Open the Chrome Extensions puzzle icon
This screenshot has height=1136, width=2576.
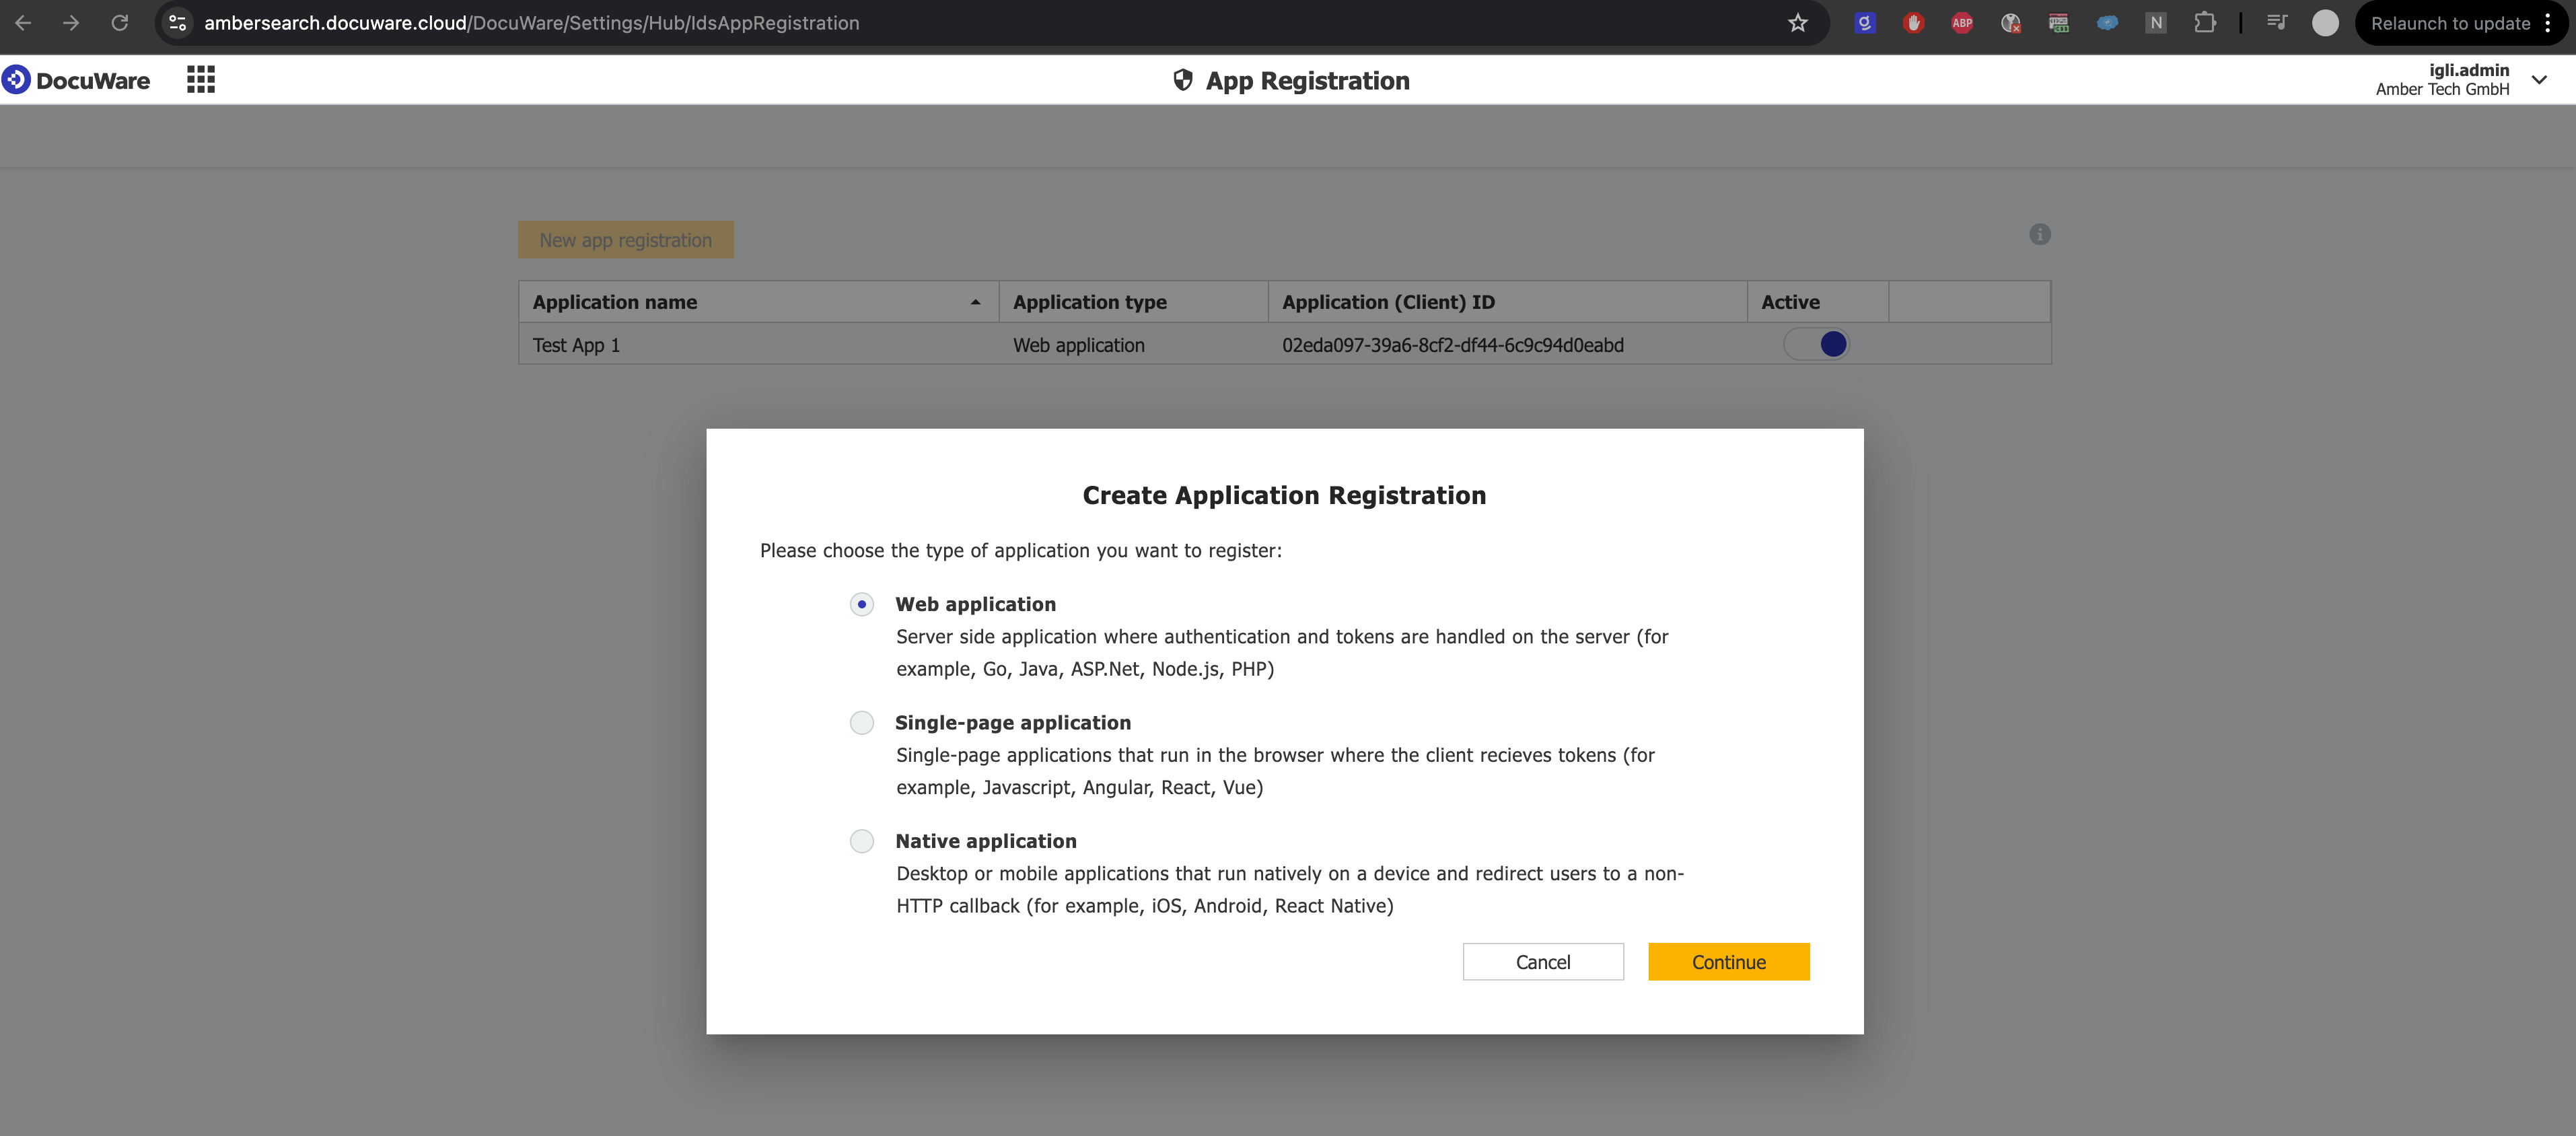coord(2204,23)
